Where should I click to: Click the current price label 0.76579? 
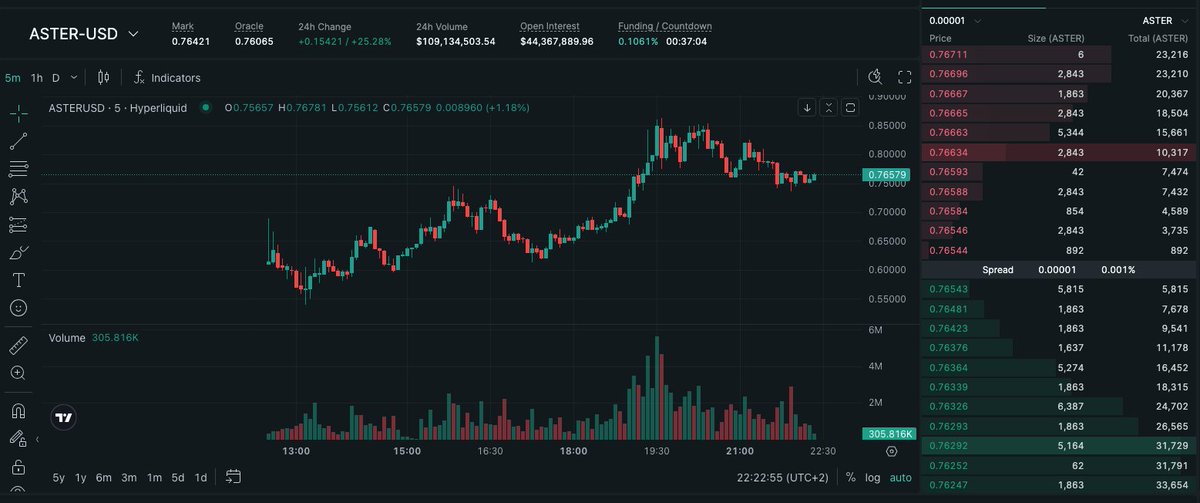pos(887,175)
